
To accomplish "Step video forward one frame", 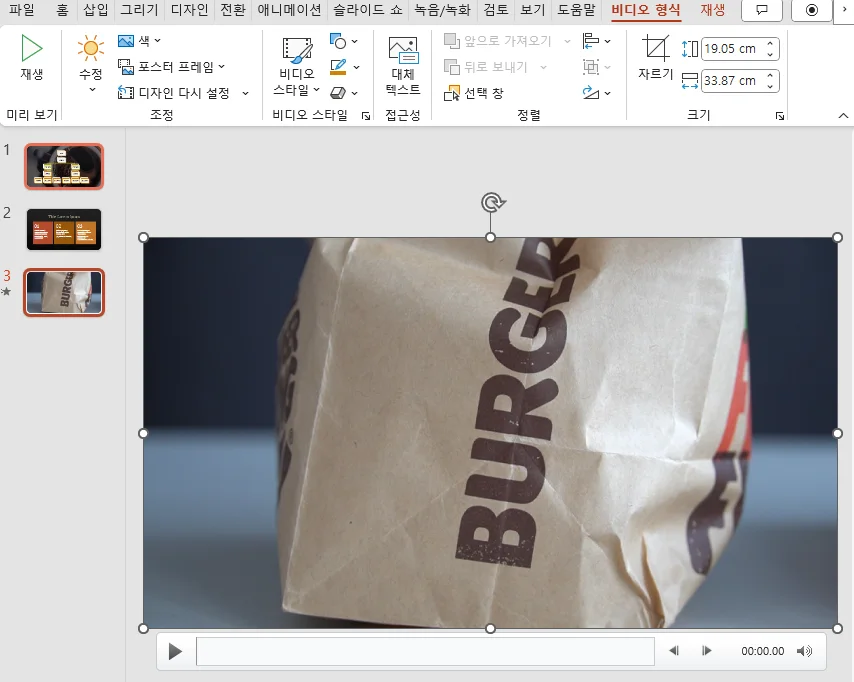I will [706, 650].
